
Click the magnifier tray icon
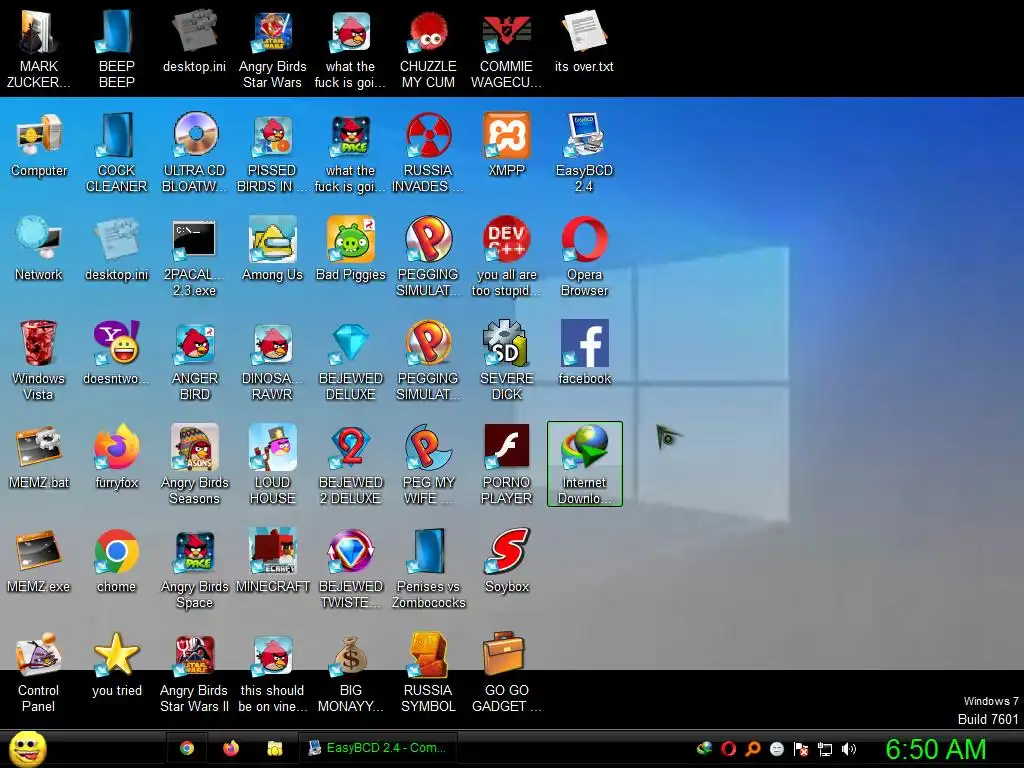coord(752,749)
